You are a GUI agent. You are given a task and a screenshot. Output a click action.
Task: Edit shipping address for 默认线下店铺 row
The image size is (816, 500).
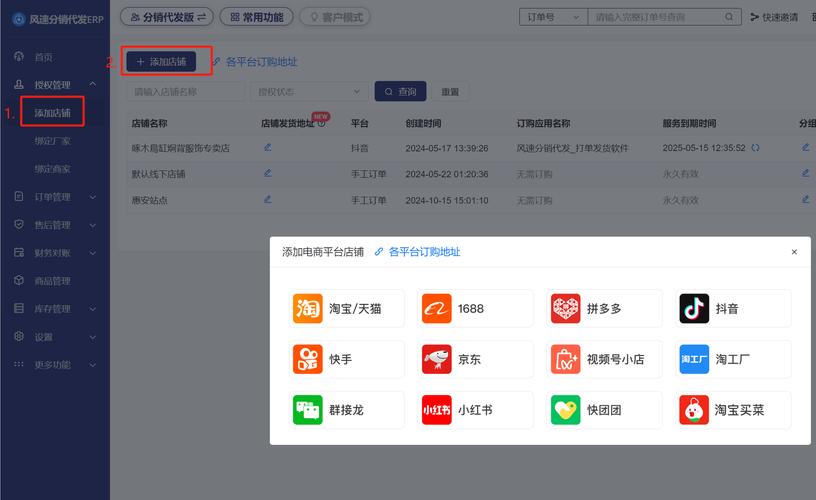pos(267,173)
